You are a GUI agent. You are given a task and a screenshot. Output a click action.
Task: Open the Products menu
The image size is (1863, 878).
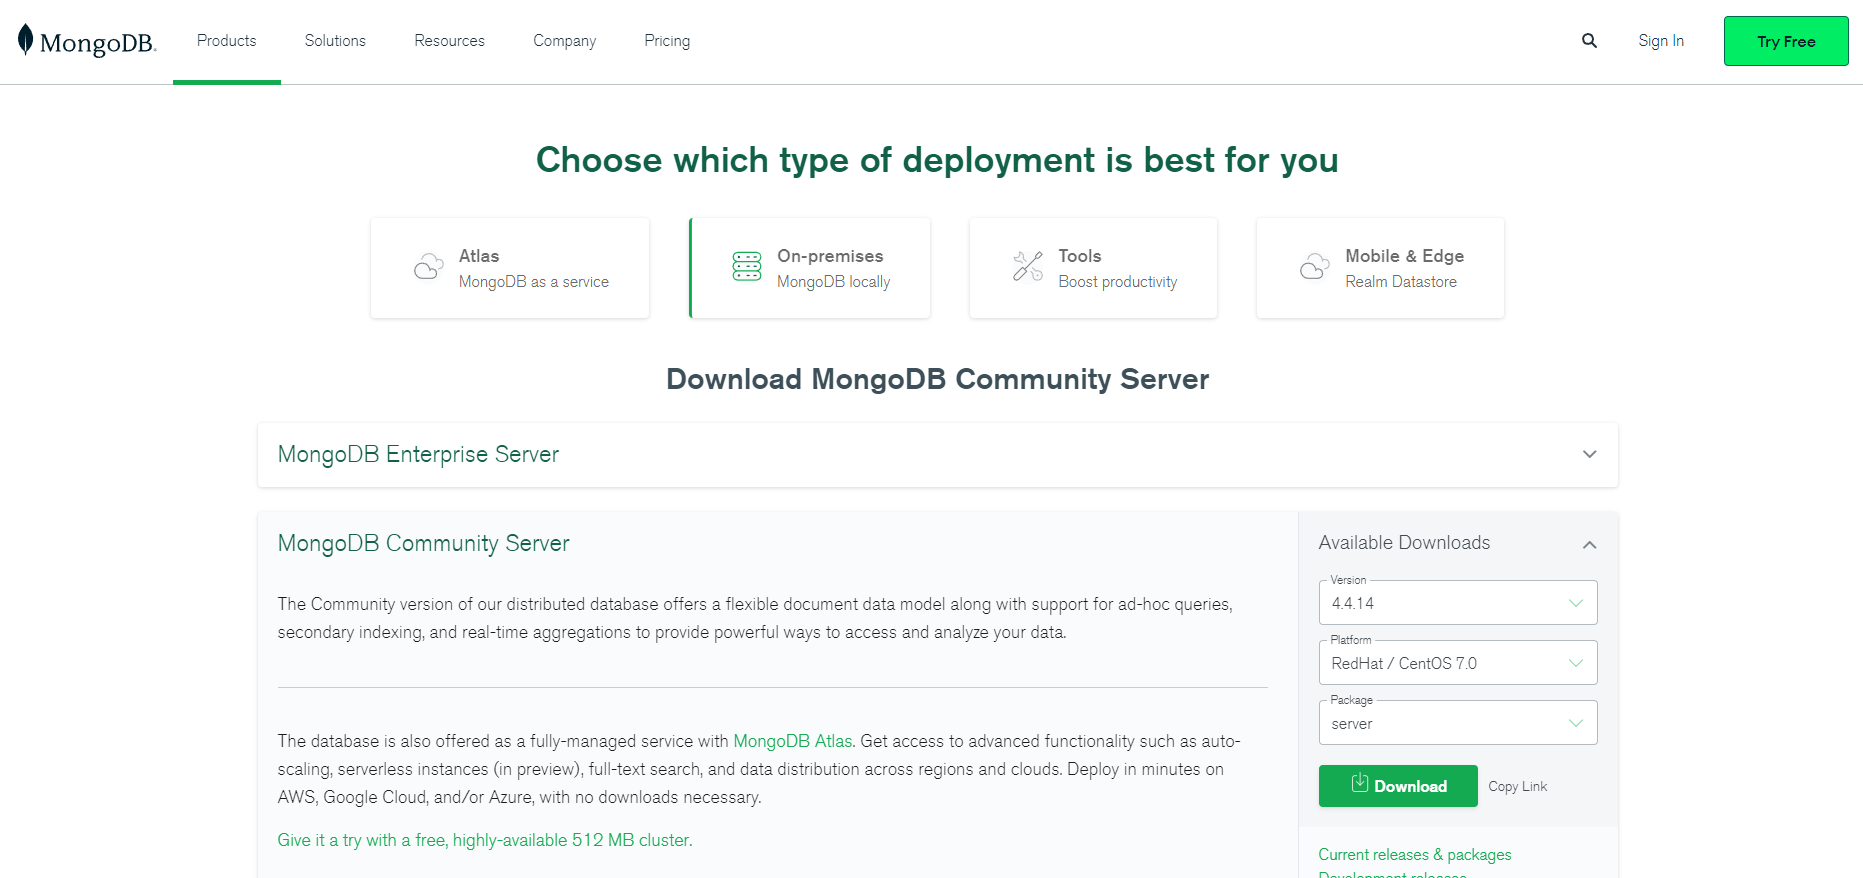[x=227, y=41]
